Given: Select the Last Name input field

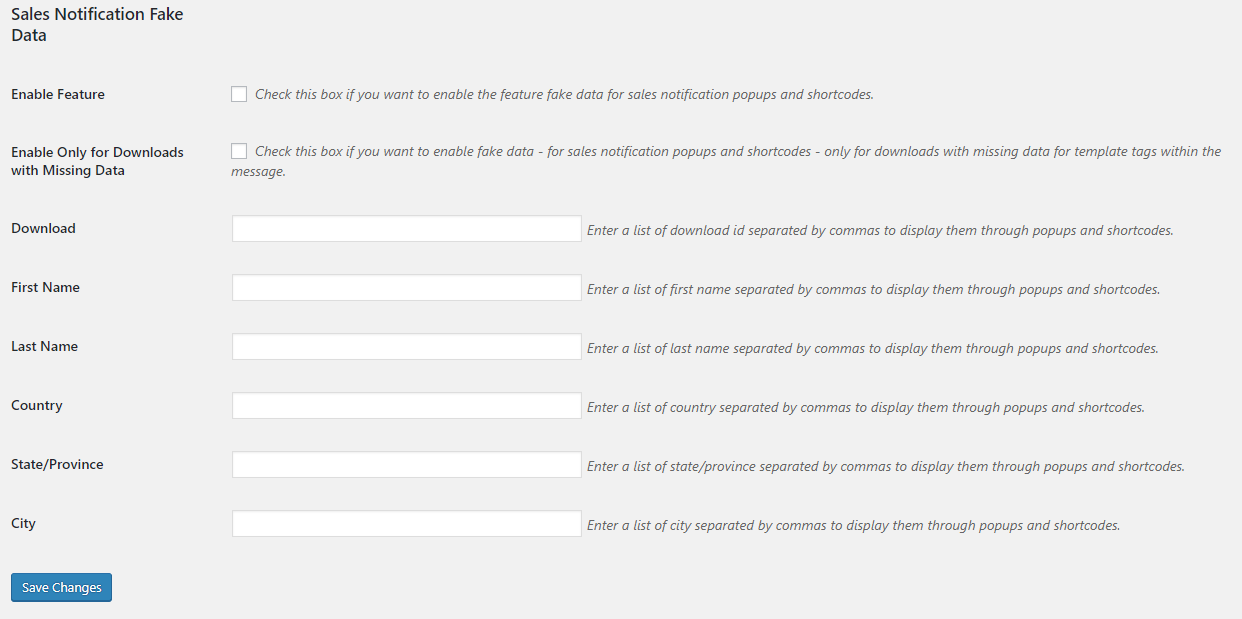Looking at the screenshot, I should 407,346.
